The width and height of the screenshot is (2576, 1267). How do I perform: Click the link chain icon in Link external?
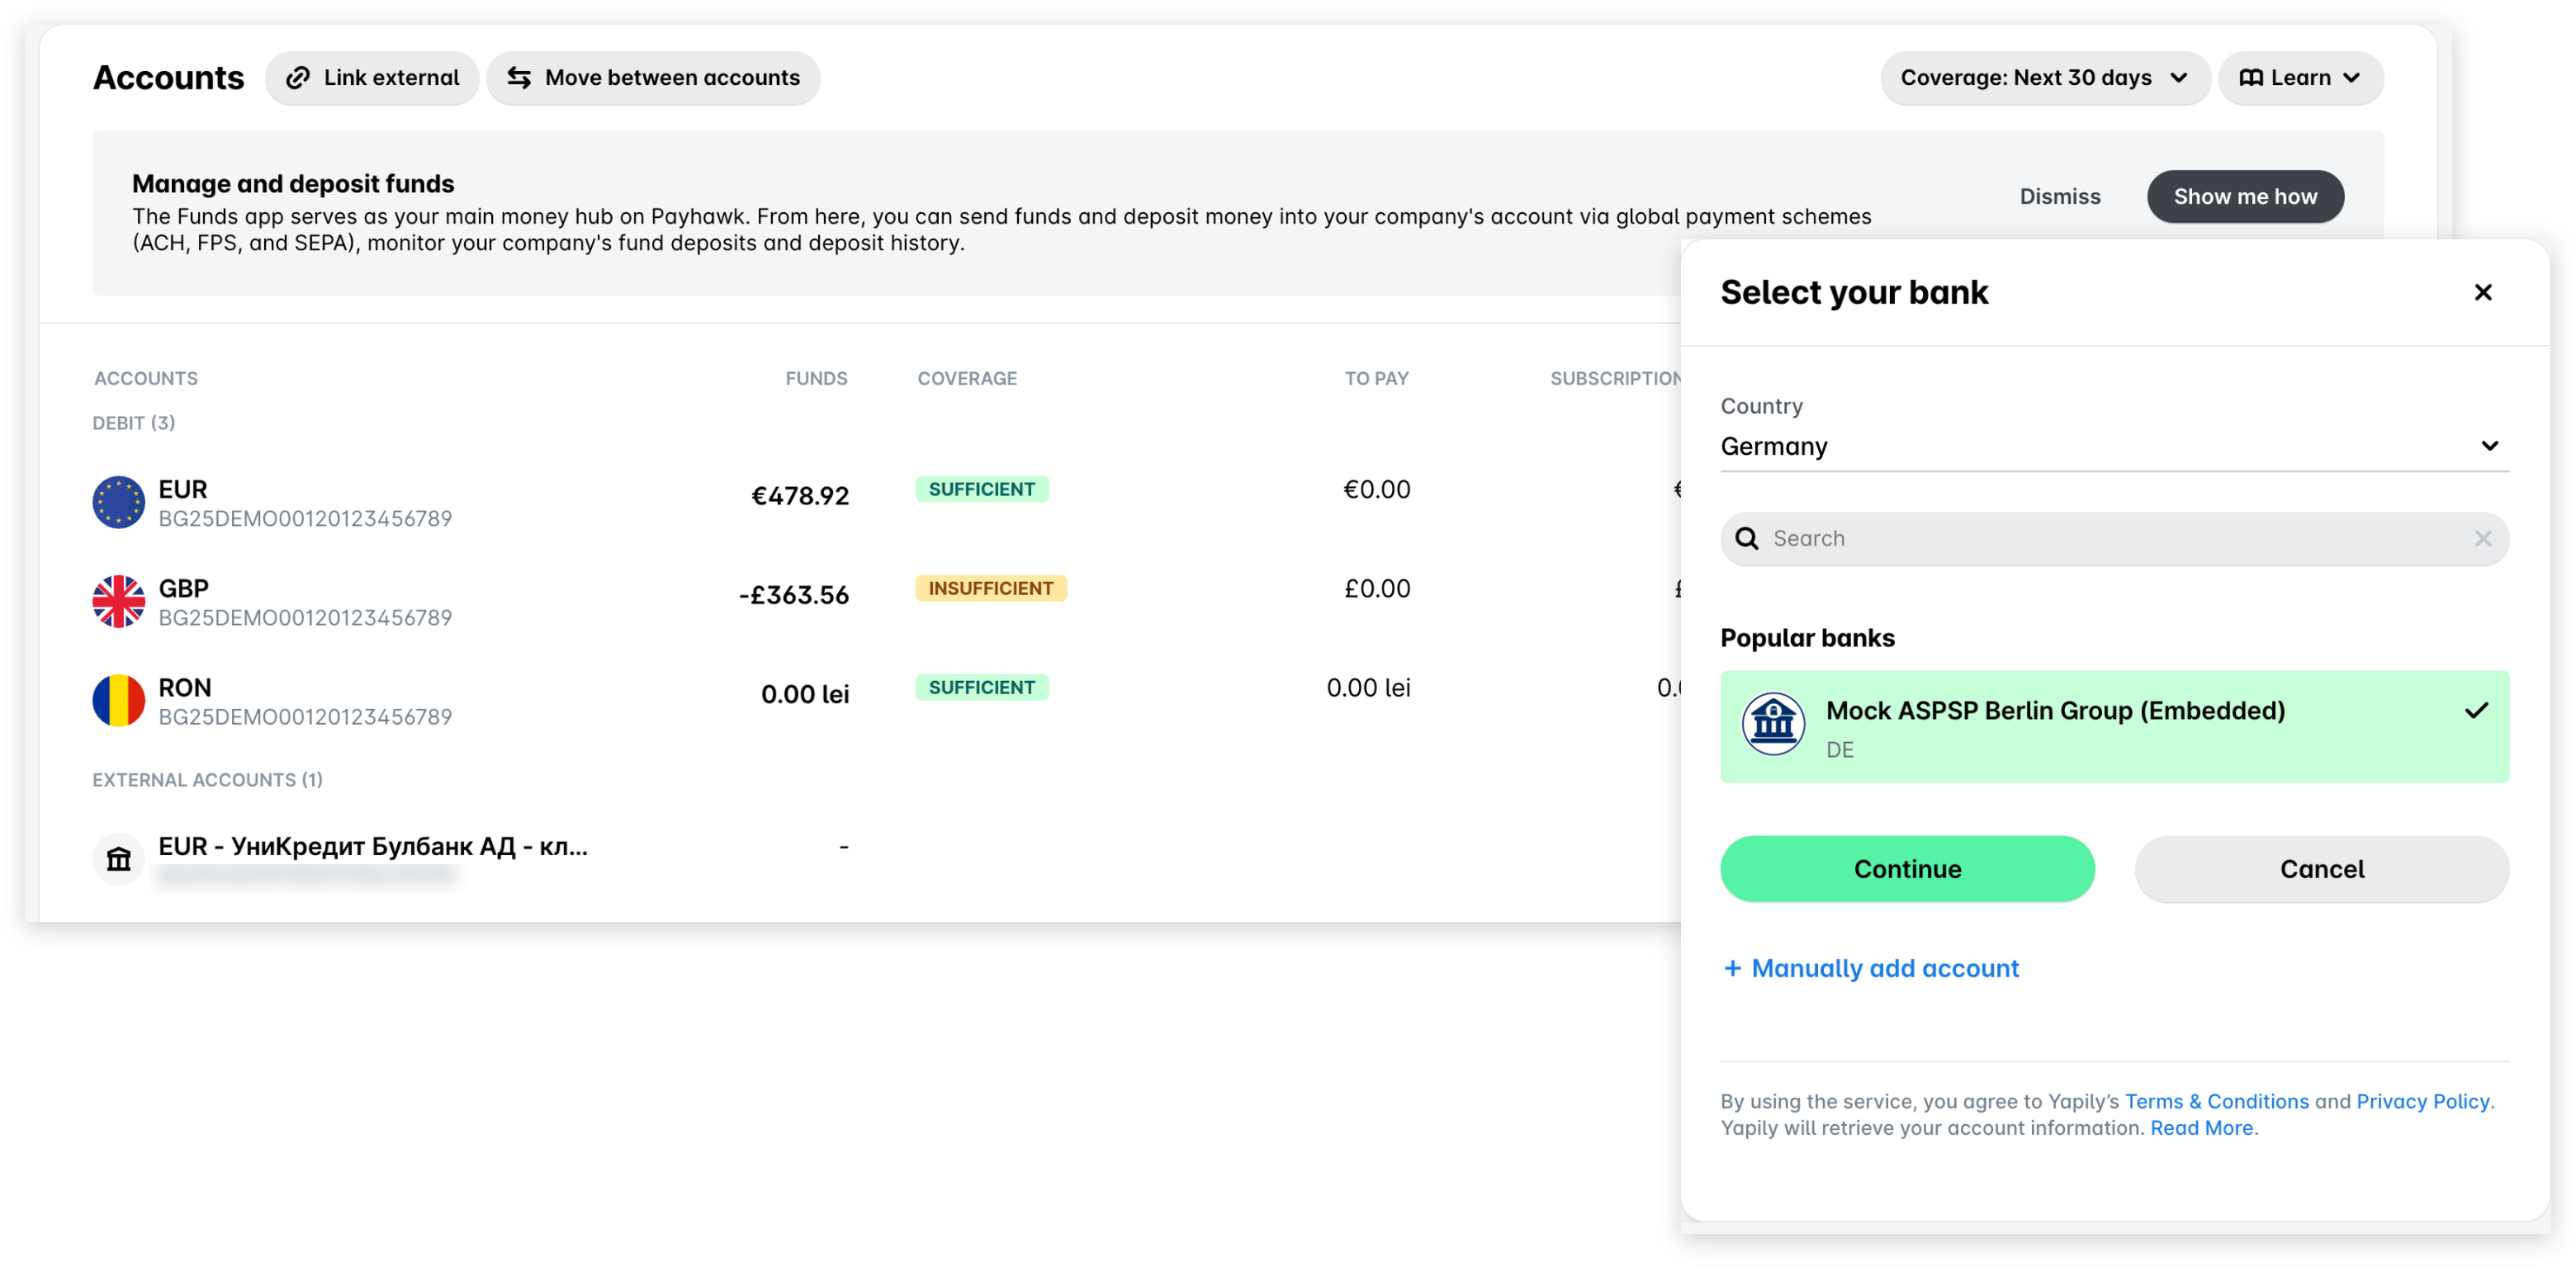(x=298, y=78)
